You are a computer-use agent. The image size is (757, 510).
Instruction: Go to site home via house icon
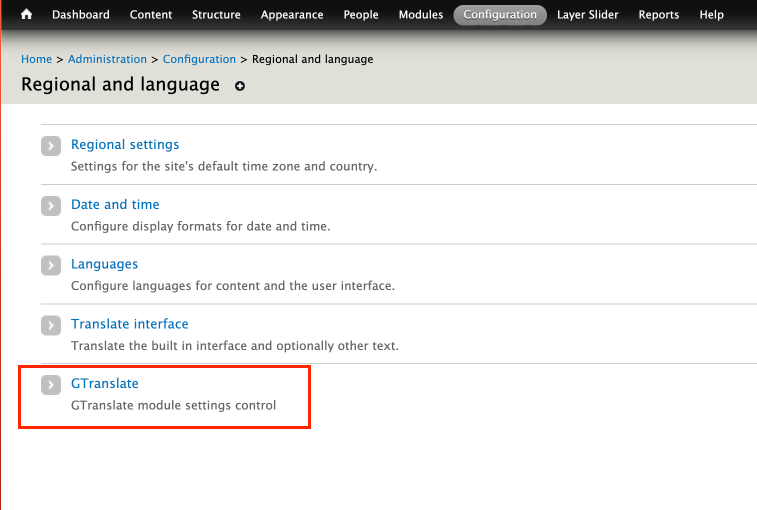(27, 14)
